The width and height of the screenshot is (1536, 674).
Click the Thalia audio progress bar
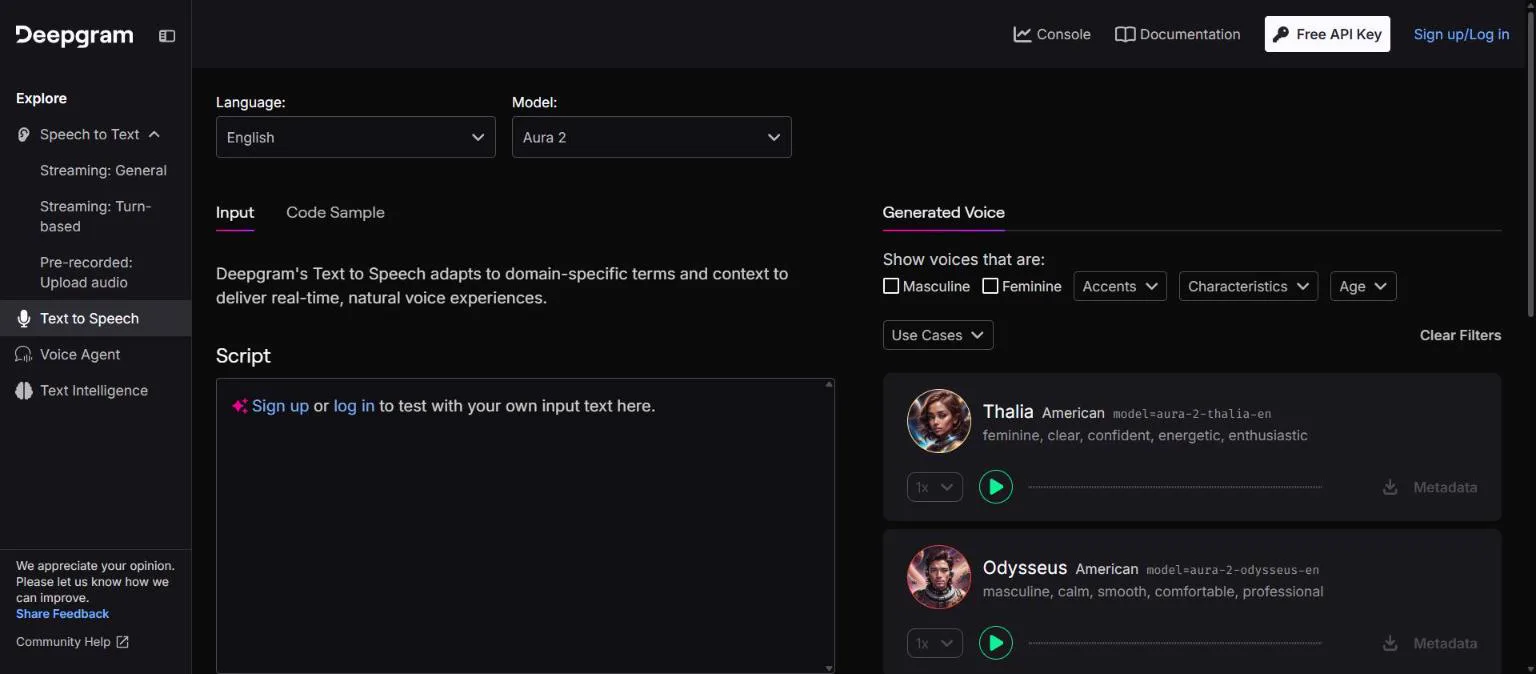coord(1175,487)
